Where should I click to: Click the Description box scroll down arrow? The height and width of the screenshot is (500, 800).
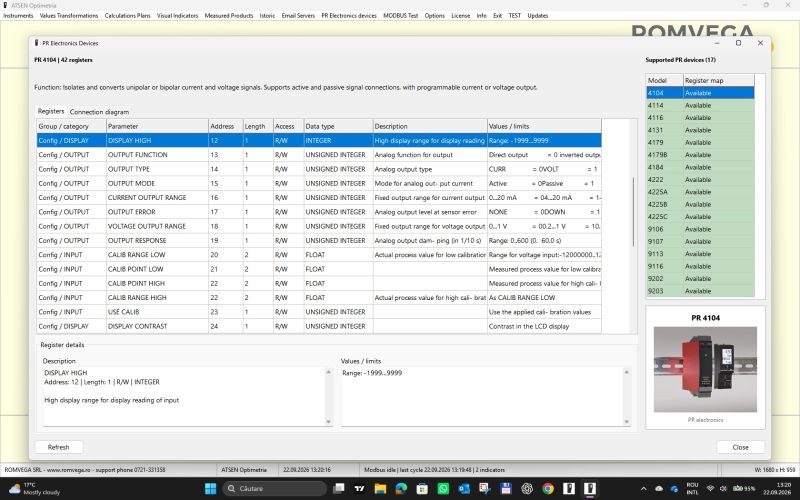[x=328, y=421]
